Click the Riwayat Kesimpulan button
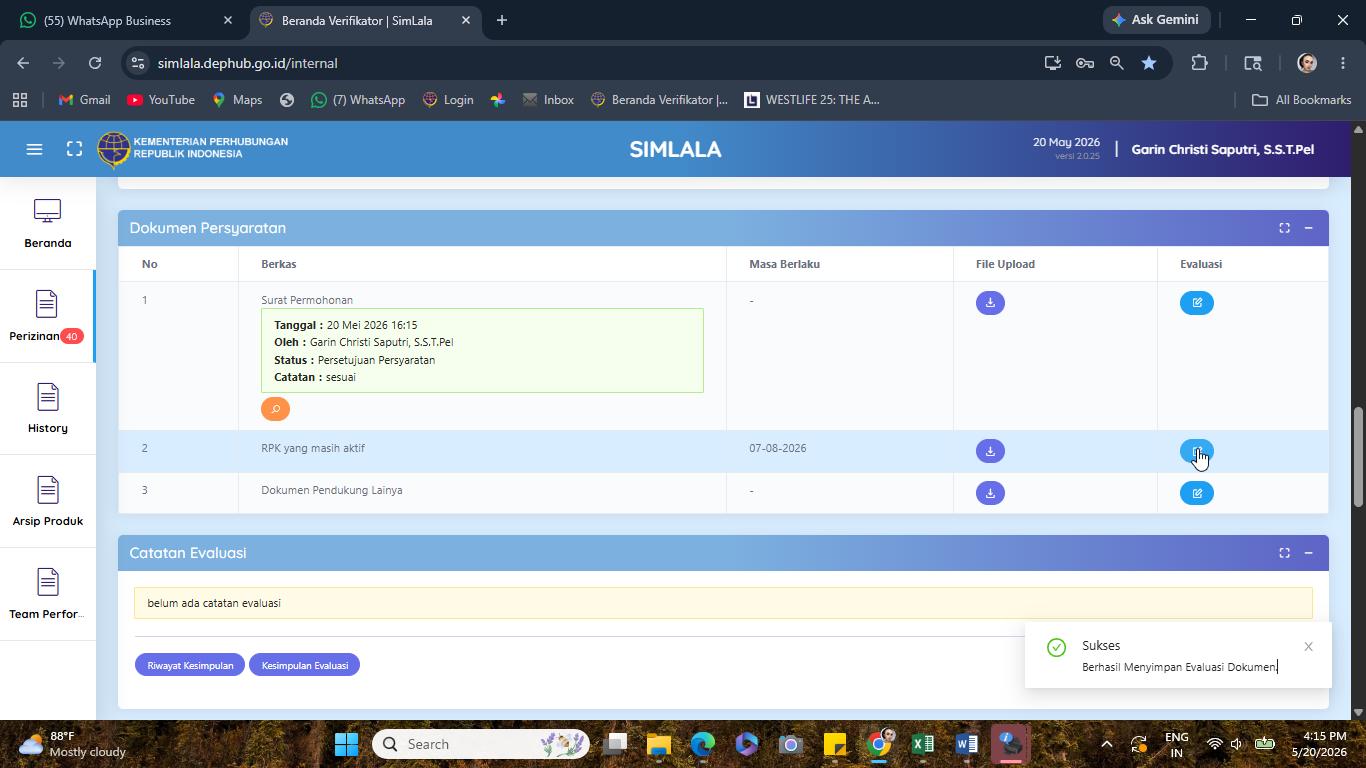 coord(190,665)
